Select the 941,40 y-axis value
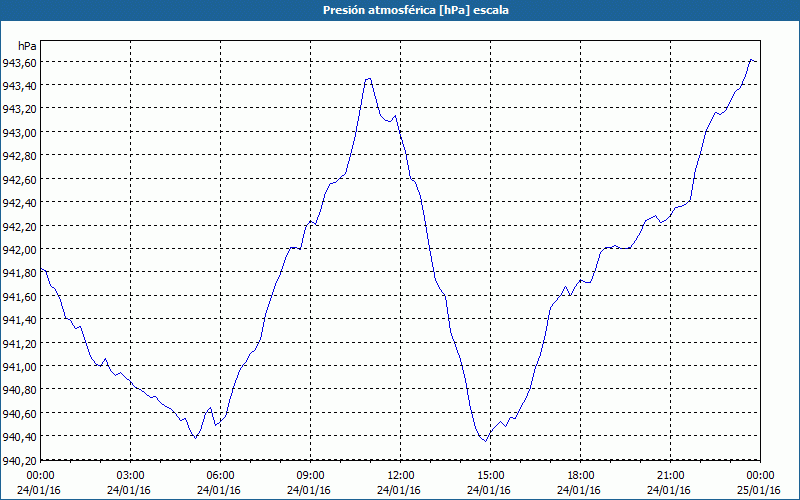The height and width of the screenshot is (500, 800). point(19,319)
